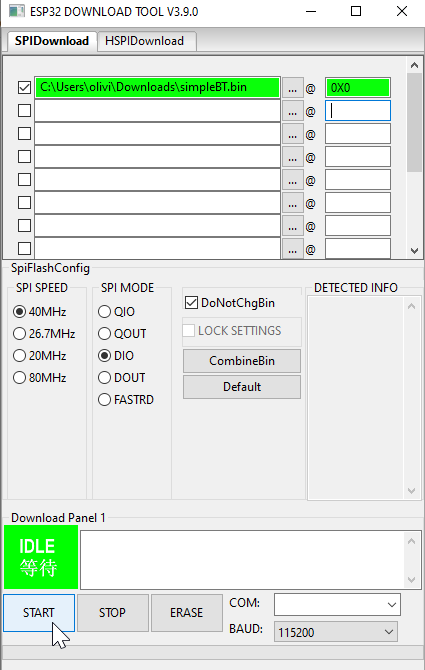The width and height of the screenshot is (425, 670).
Task: Click the IDLE status indicator
Action: [41, 557]
